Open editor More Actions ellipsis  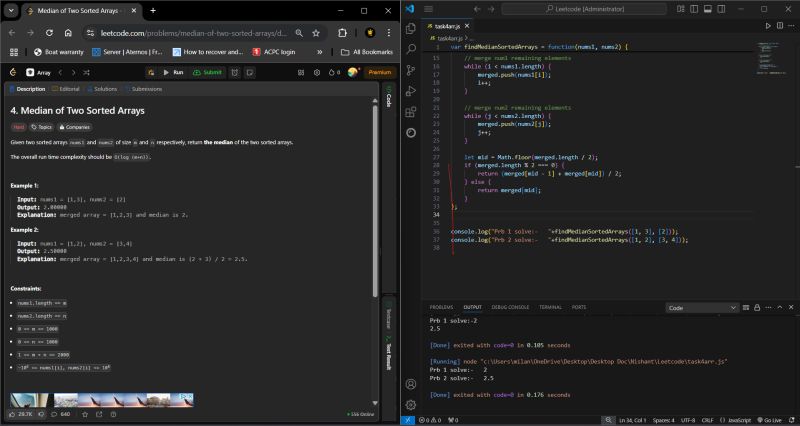tap(791, 26)
